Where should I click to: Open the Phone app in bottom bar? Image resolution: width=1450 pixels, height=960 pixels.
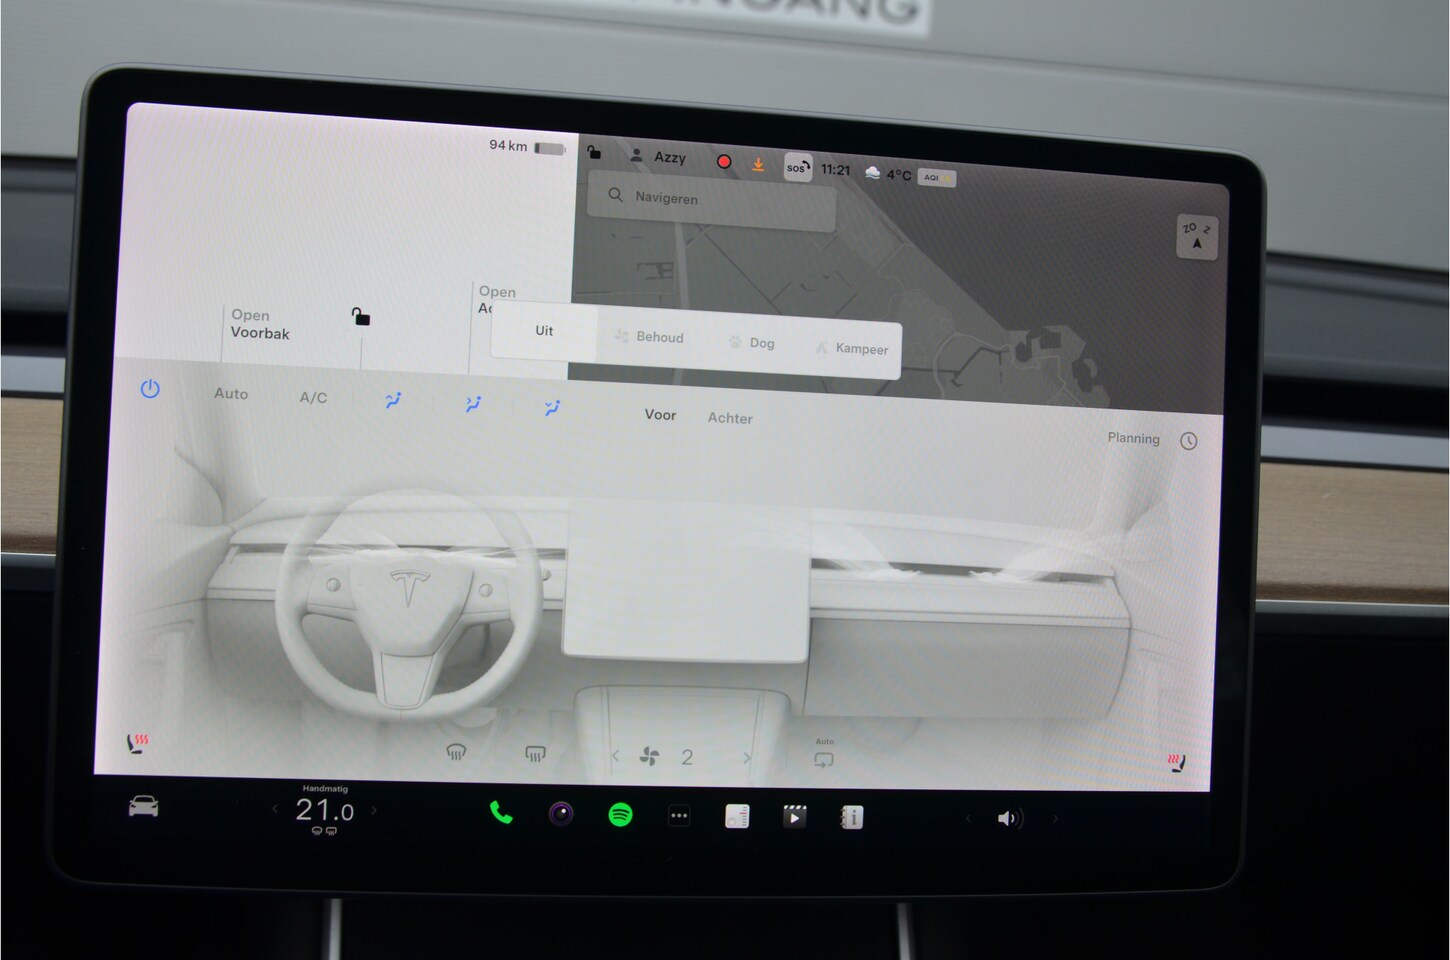(501, 813)
